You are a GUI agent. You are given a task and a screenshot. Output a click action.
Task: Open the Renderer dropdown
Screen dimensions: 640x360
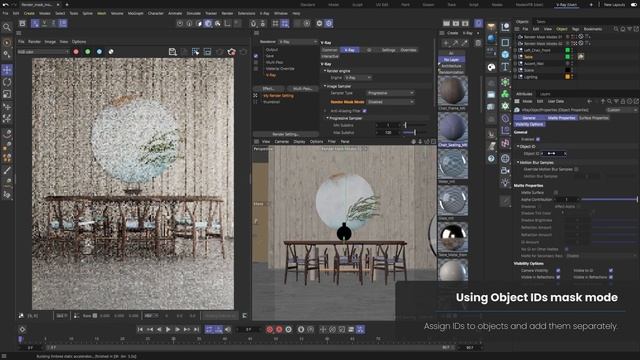[x=298, y=42]
